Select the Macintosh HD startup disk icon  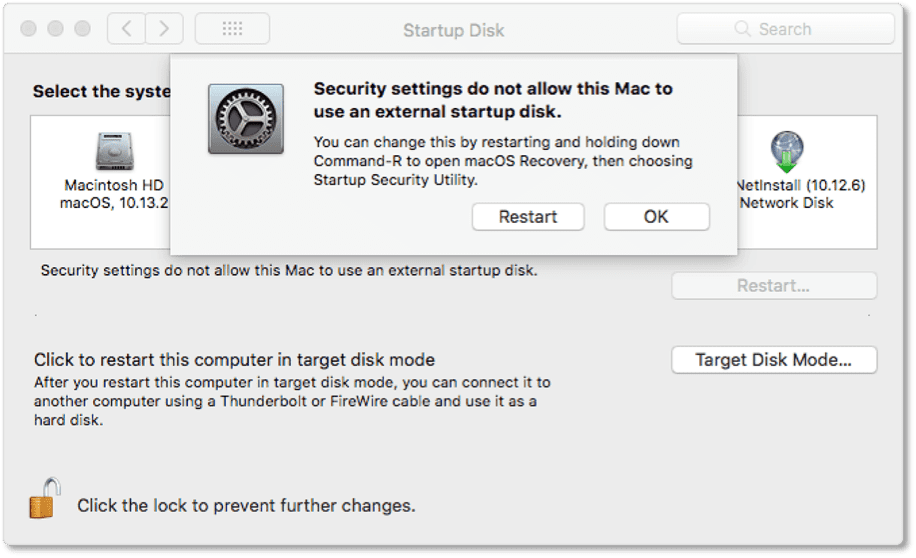pyautogui.click(x=114, y=151)
